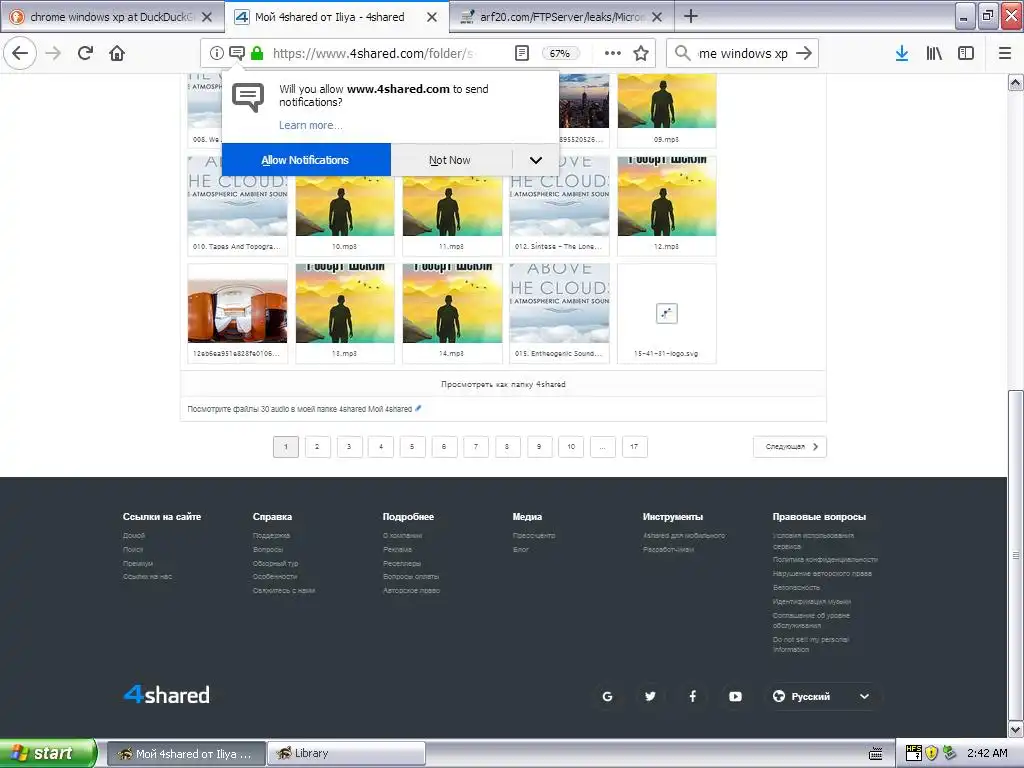1024x768 pixels.
Task: Open the Русский language selector
Action: [822, 696]
